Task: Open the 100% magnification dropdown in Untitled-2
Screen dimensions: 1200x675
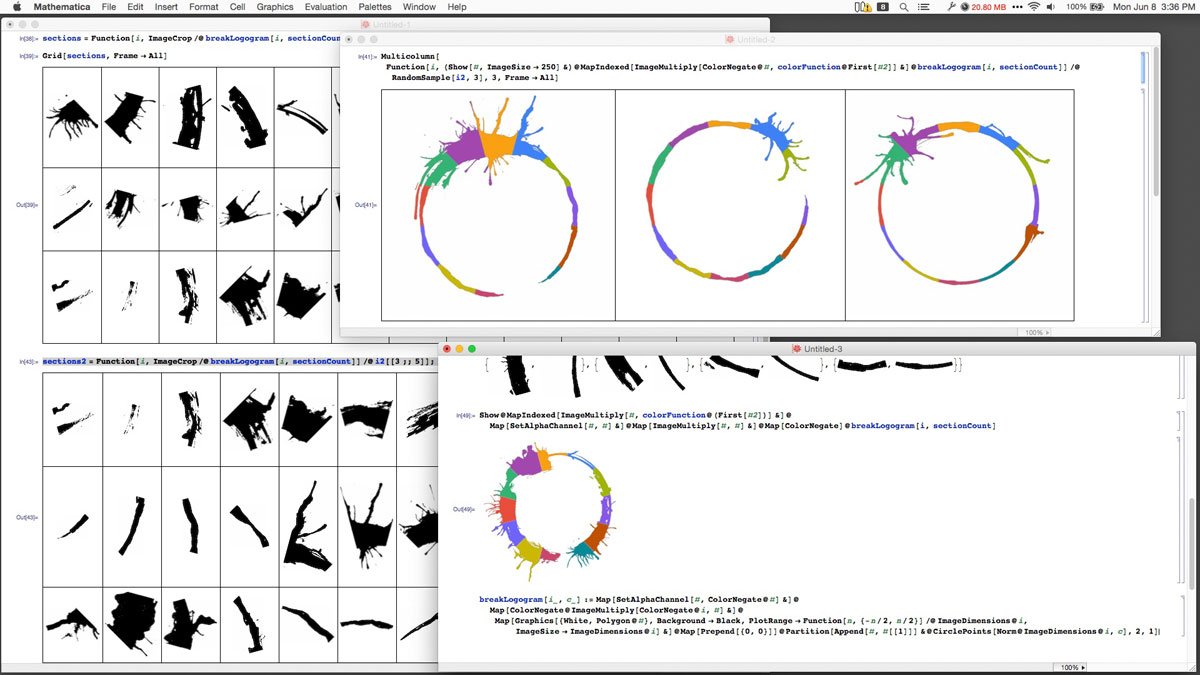Action: 1035,332
